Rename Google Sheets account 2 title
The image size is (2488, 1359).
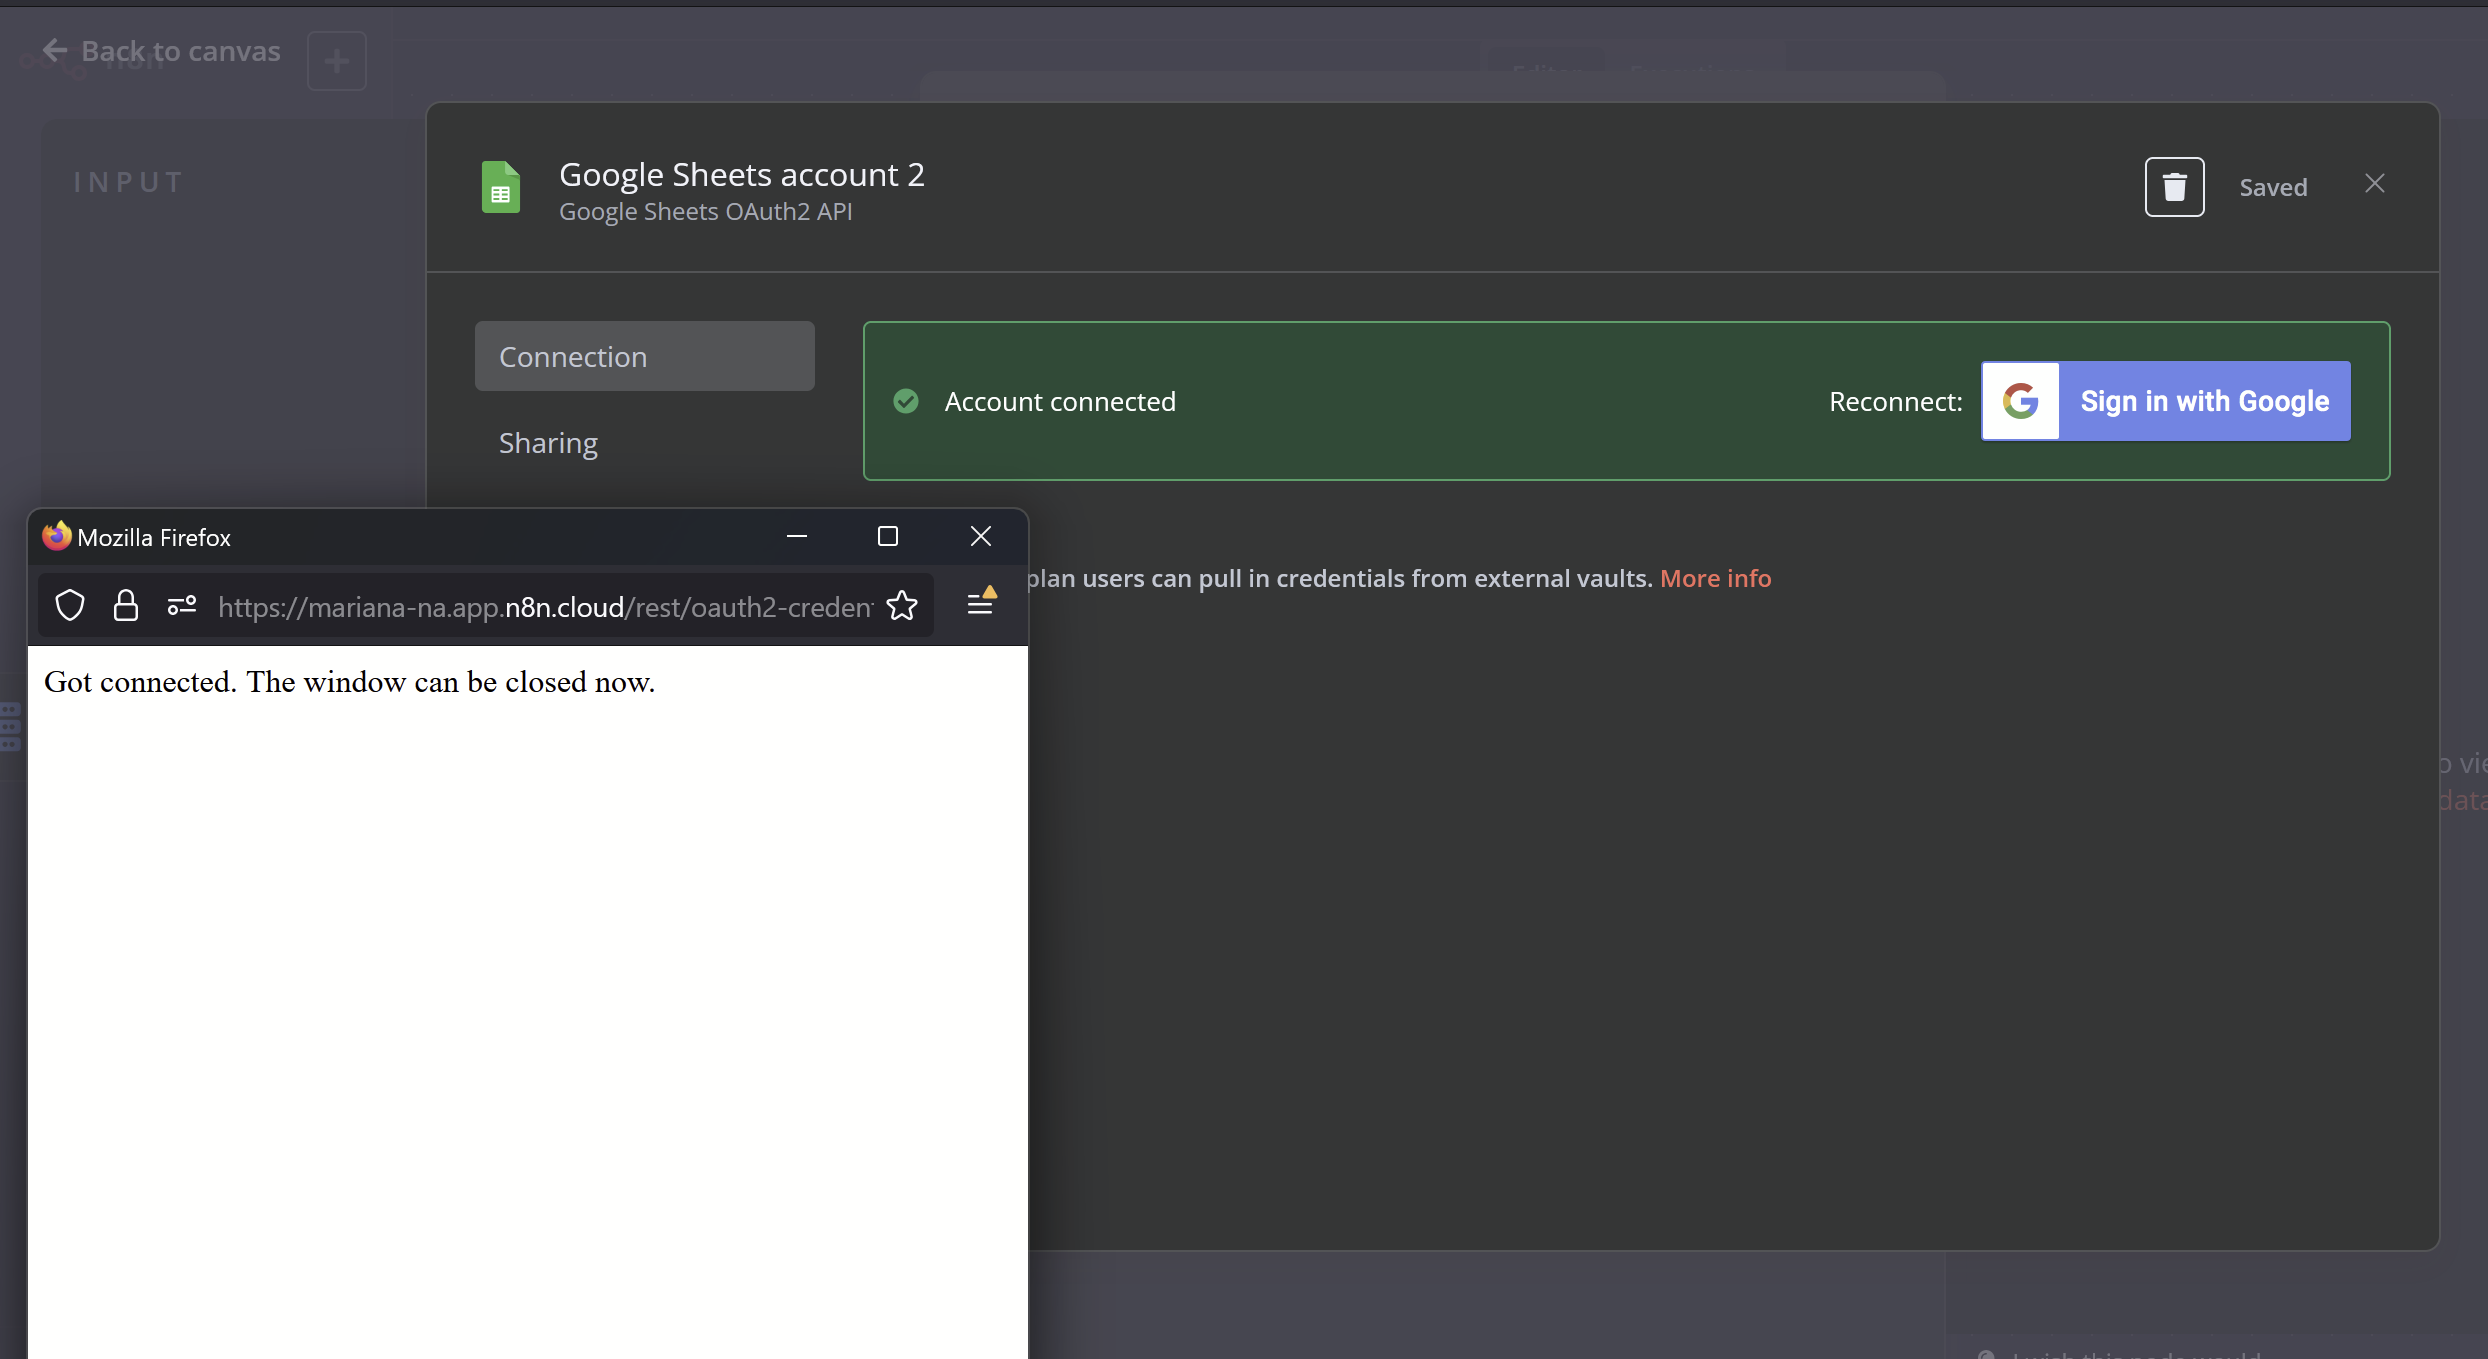[741, 174]
